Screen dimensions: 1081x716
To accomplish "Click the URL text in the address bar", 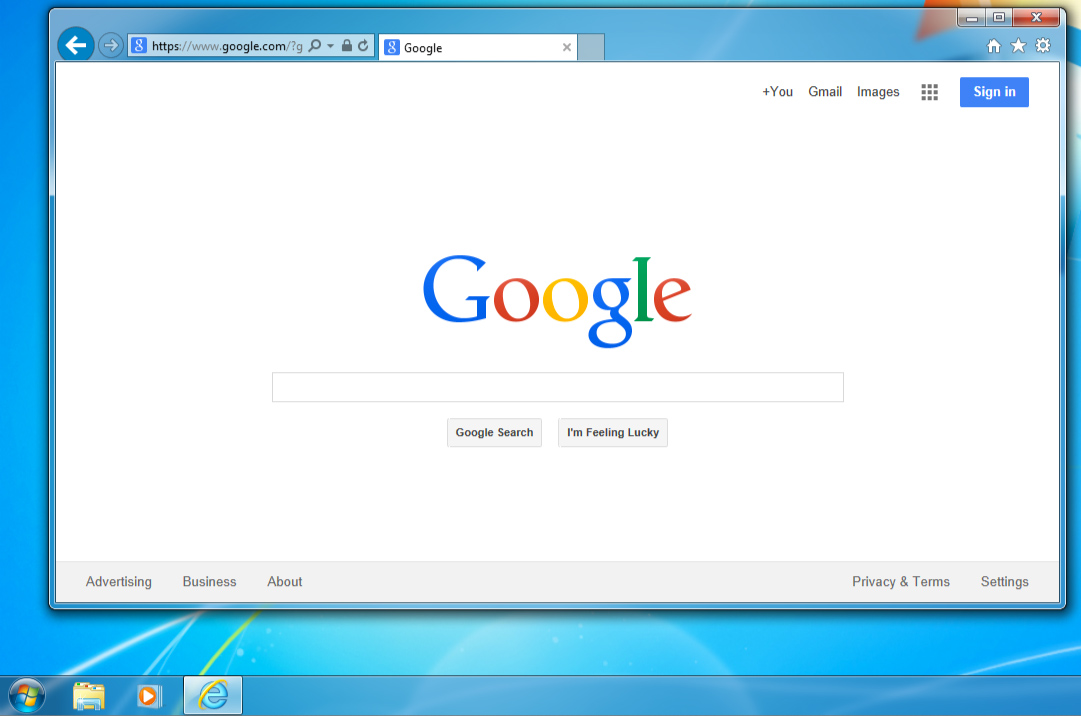I will pyautogui.click(x=227, y=46).
